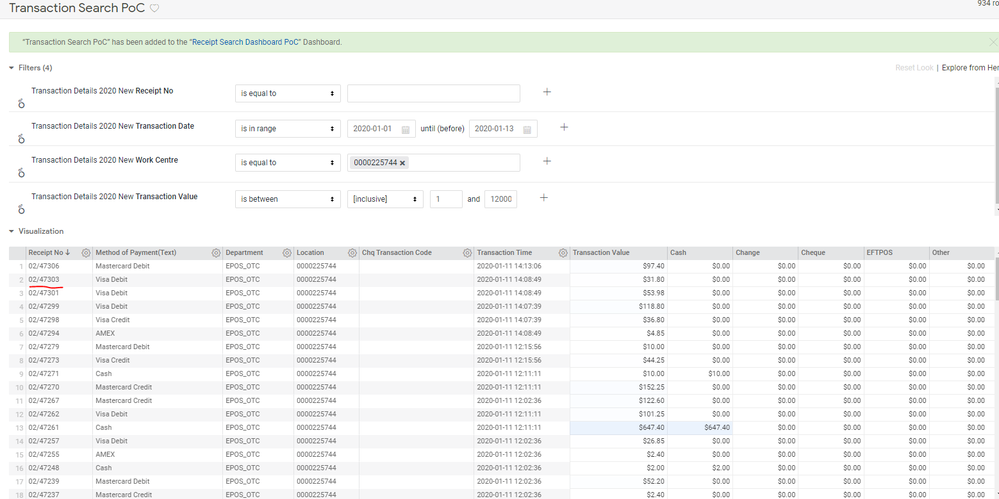This screenshot has height=499, width=999.
Task: Click the Receipt No filter settings icon
Action: click(x=21, y=103)
